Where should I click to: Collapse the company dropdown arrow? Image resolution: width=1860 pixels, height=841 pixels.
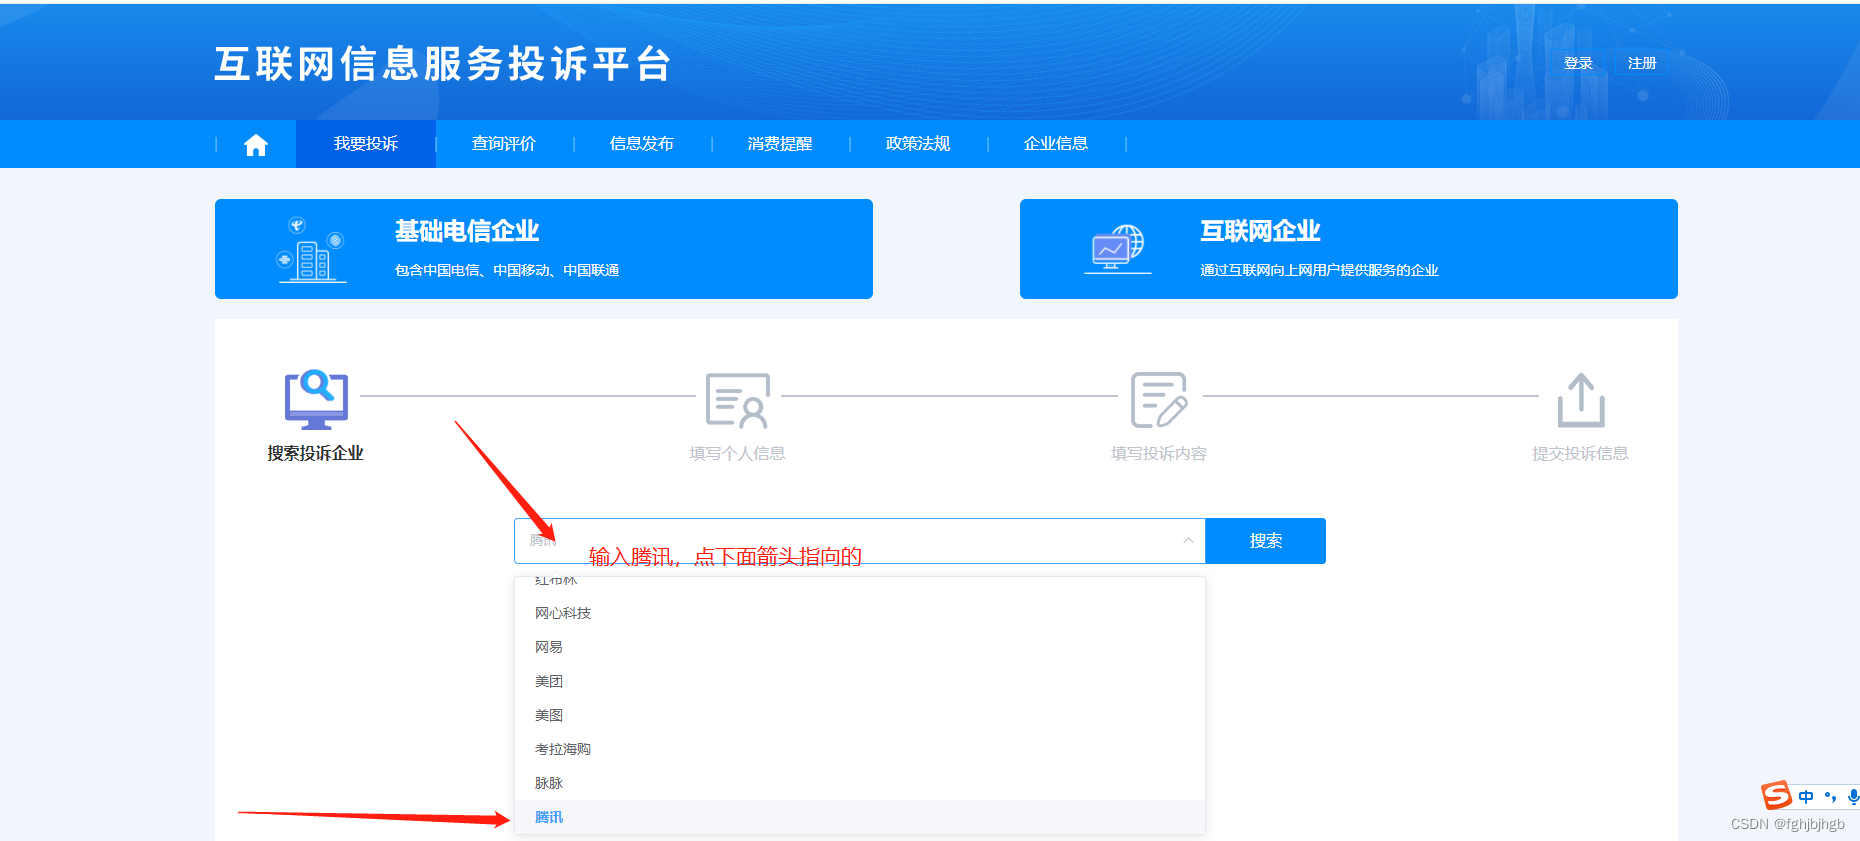tap(1188, 541)
